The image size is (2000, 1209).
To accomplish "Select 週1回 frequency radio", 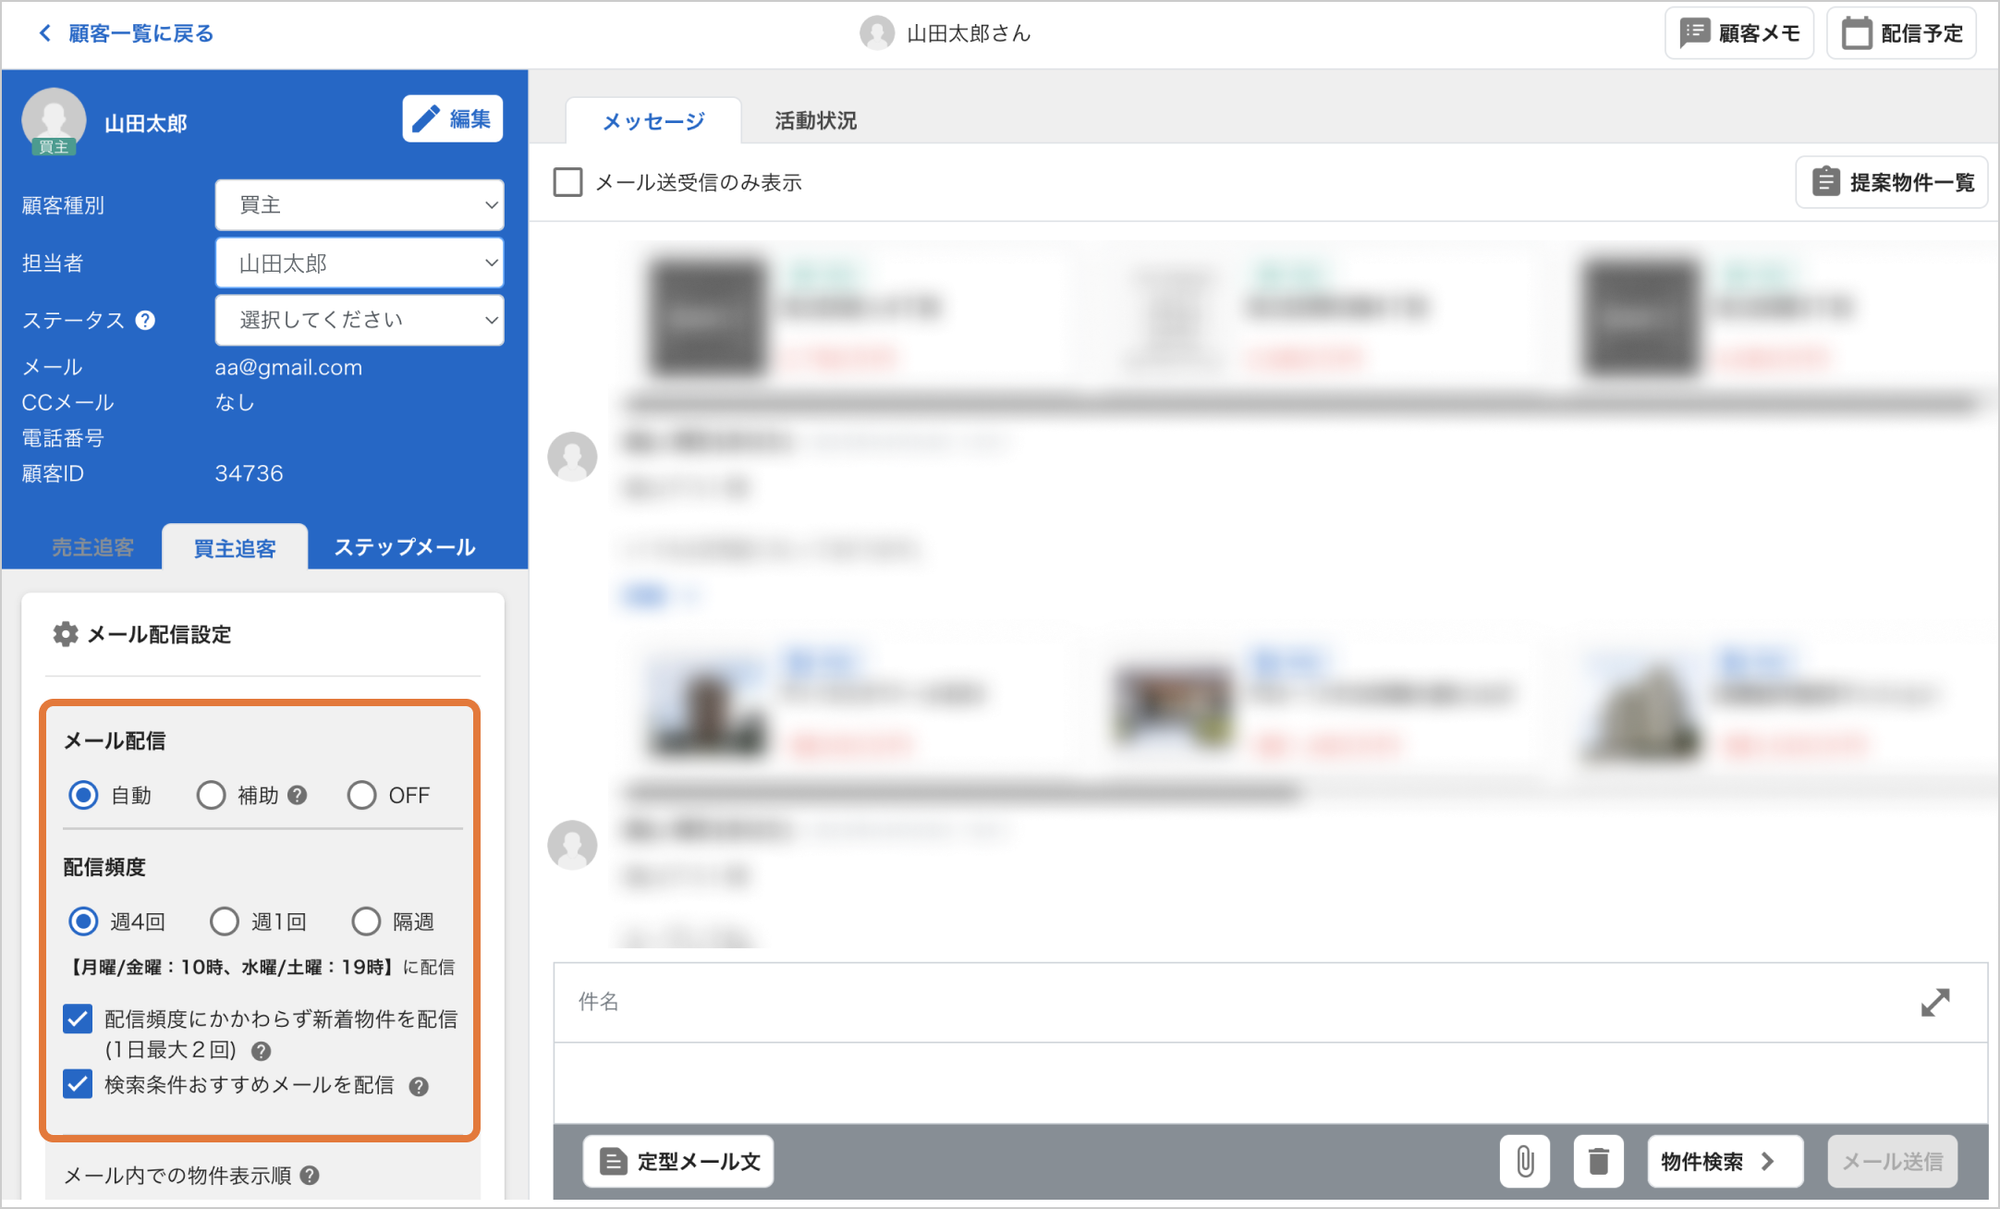I will [x=224, y=921].
